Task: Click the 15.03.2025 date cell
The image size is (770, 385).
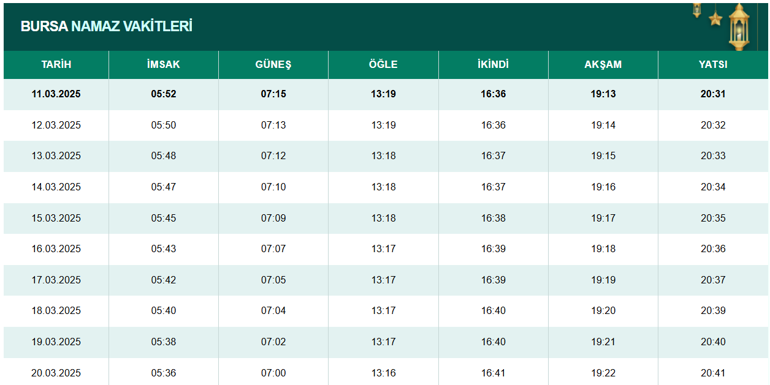Action: [x=56, y=218]
